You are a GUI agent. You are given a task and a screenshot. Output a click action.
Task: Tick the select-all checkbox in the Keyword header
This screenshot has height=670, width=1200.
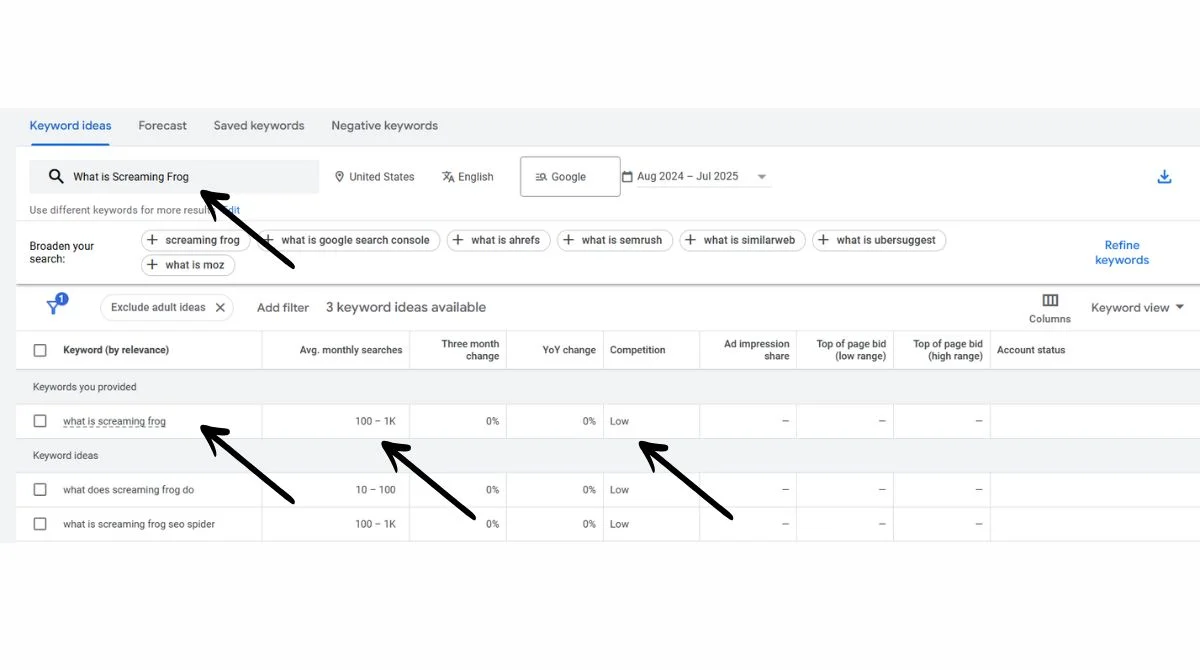coord(40,350)
